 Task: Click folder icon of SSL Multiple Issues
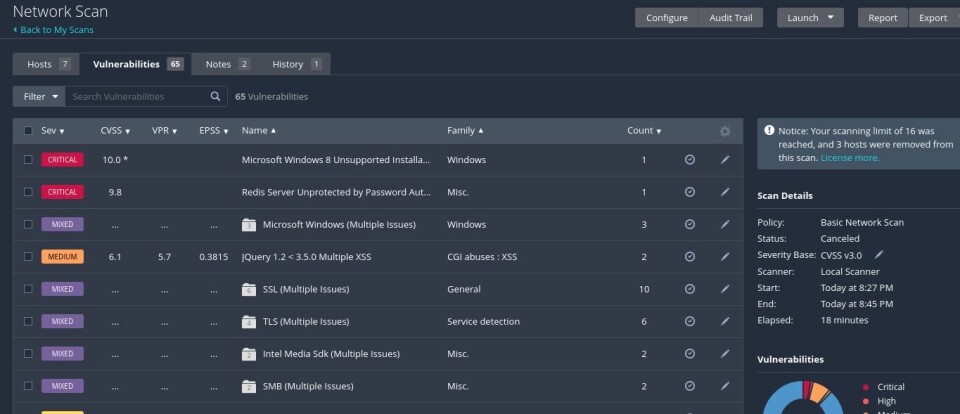(x=249, y=289)
